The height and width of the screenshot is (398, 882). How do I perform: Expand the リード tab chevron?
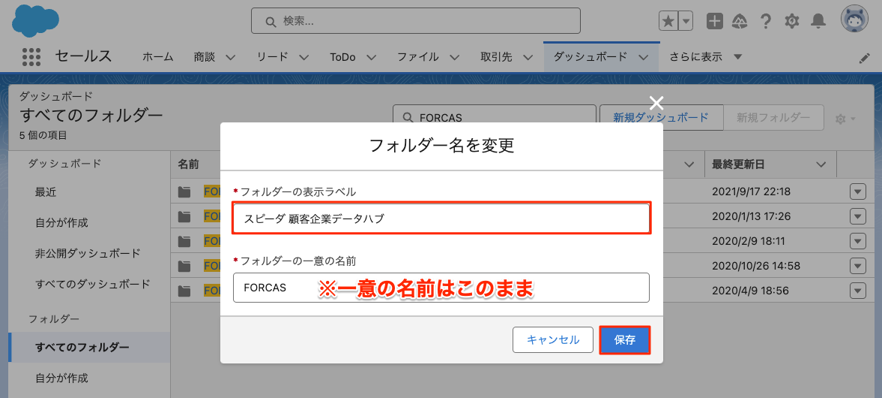point(304,57)
